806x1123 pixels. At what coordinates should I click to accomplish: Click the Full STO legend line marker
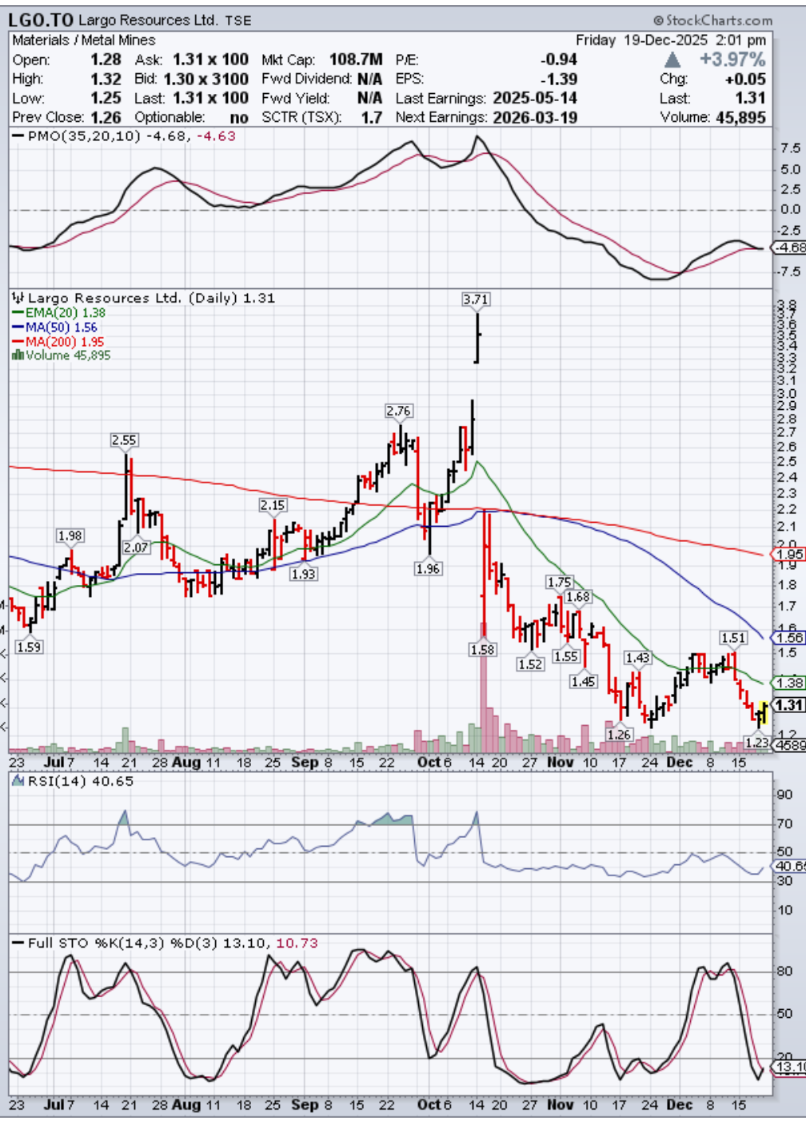[17, 941]
